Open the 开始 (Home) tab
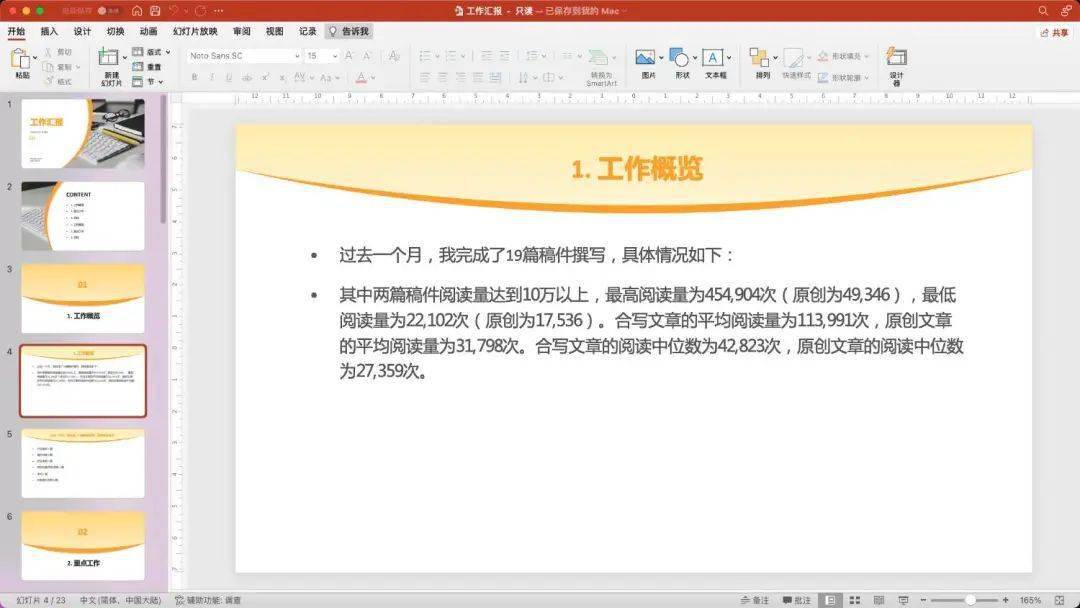Image resolution: width=1080 pixels, height=608 pixels. point(17,32)
